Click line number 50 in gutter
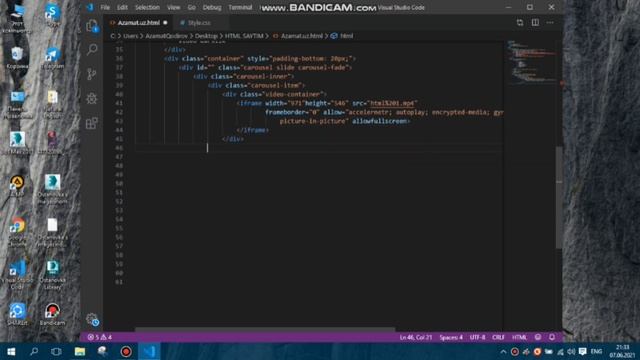Viewport: 640px width, 360px height. 119,183
